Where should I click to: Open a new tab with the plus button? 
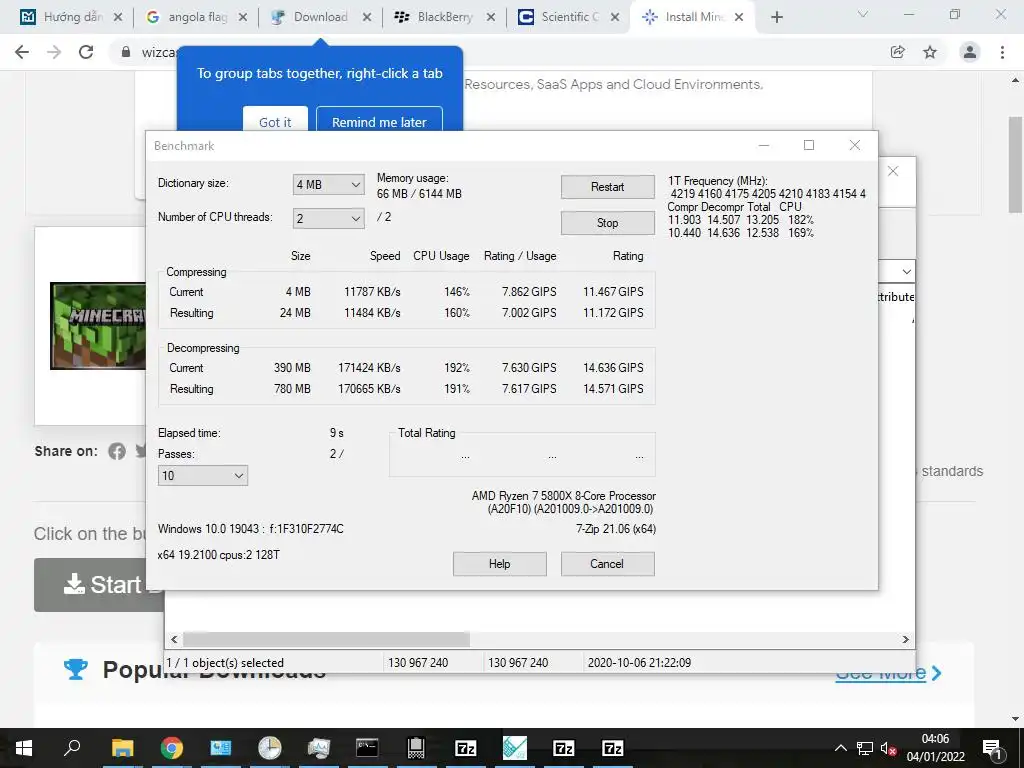[776, 18]
